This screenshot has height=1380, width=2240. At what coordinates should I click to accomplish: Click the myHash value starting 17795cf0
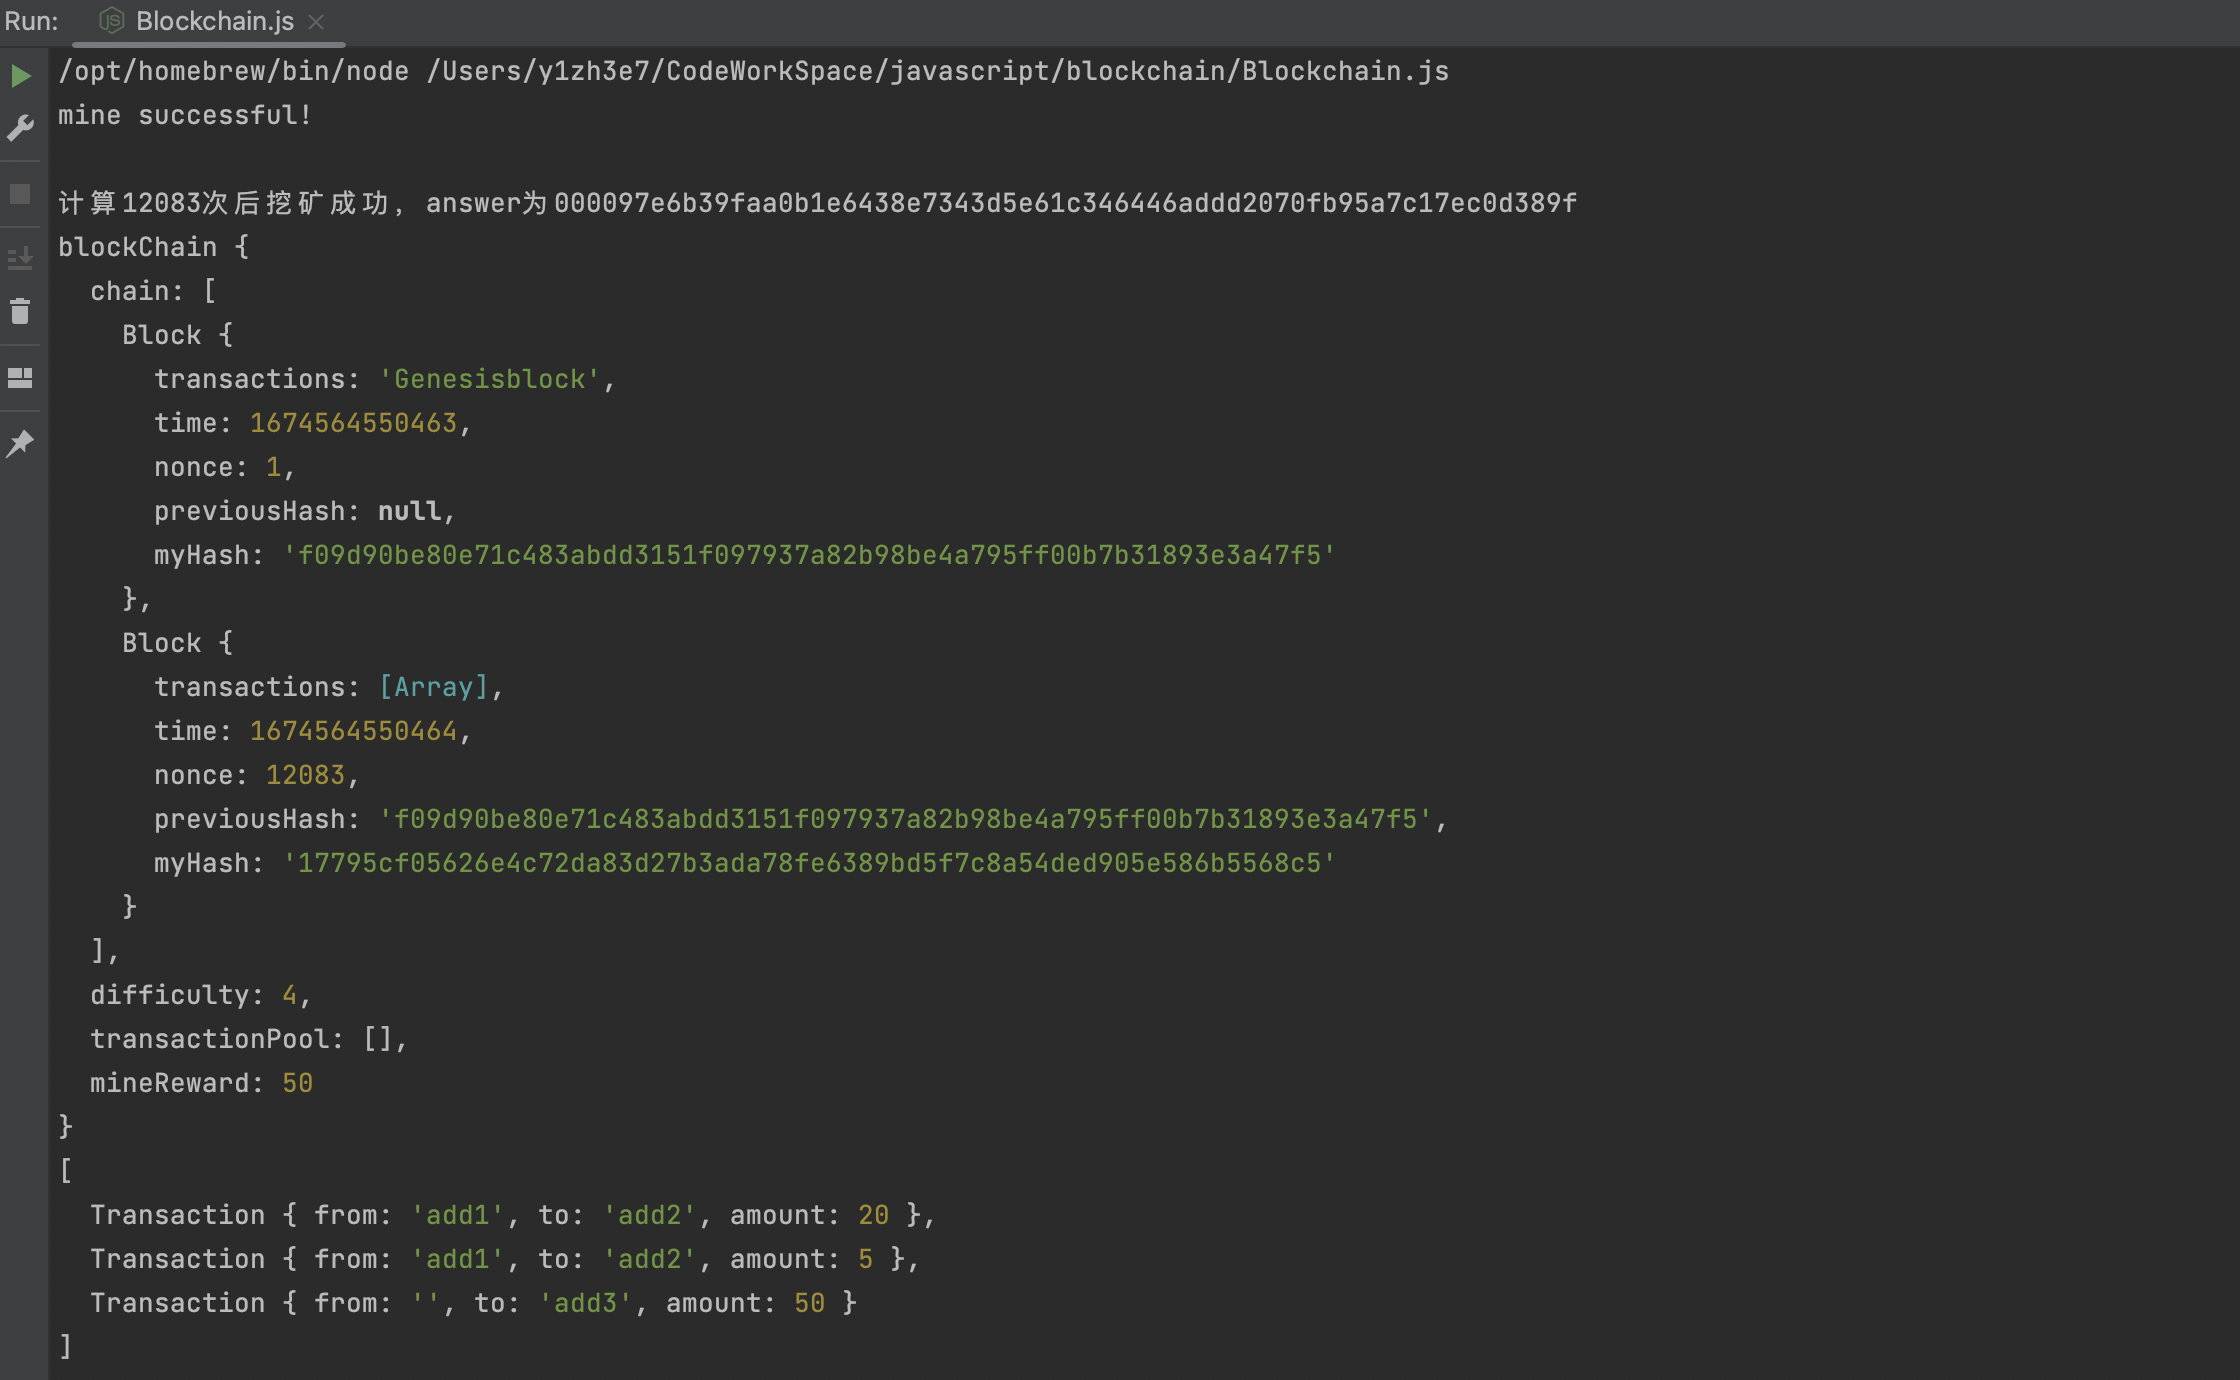click(809, 863)
